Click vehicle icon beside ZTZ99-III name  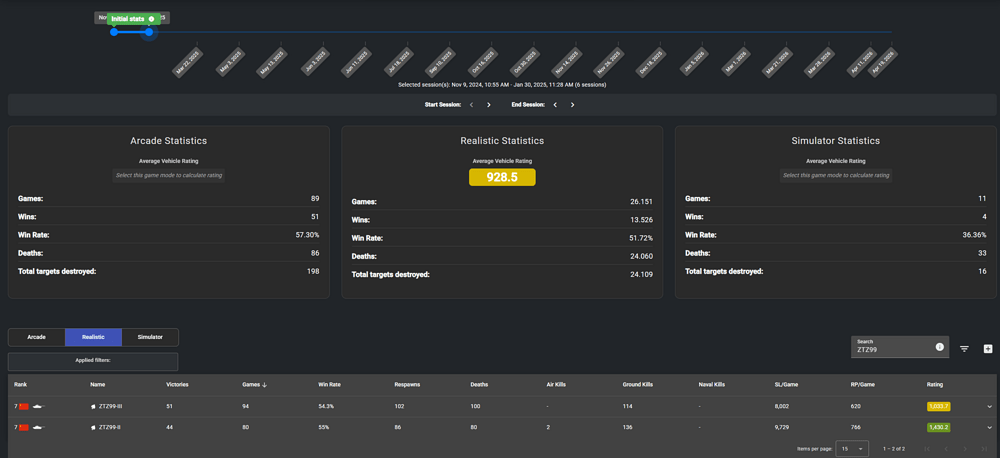click(93, 406)
